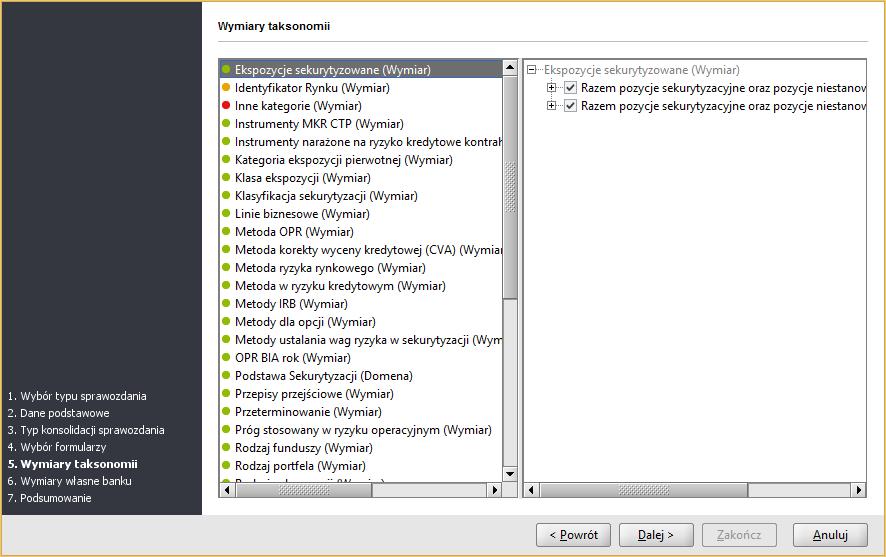Select Metody dla opcji (Wymiar)
886x557 pixels.
pos(361,322)
